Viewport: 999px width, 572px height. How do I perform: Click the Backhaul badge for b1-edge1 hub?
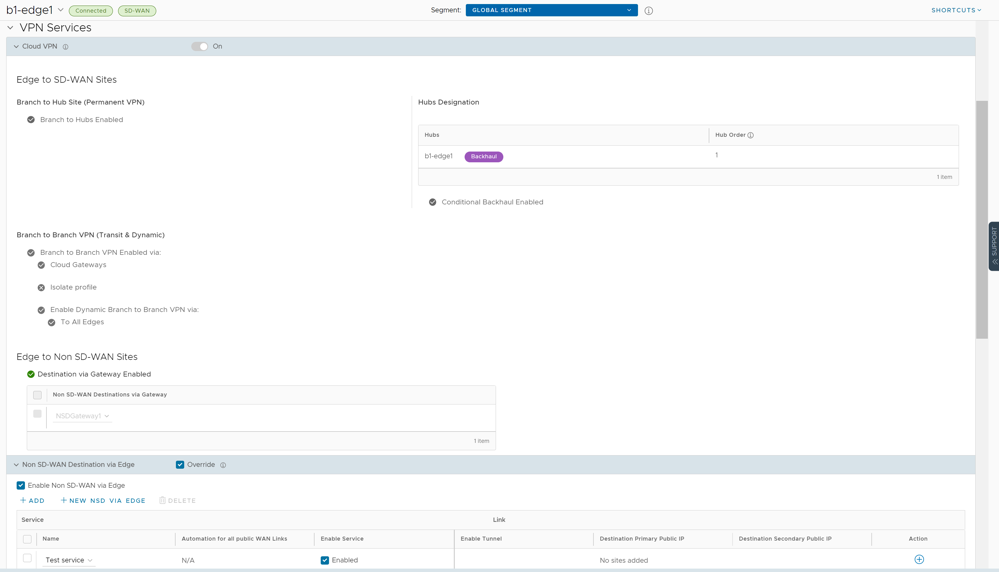(484, 157)
